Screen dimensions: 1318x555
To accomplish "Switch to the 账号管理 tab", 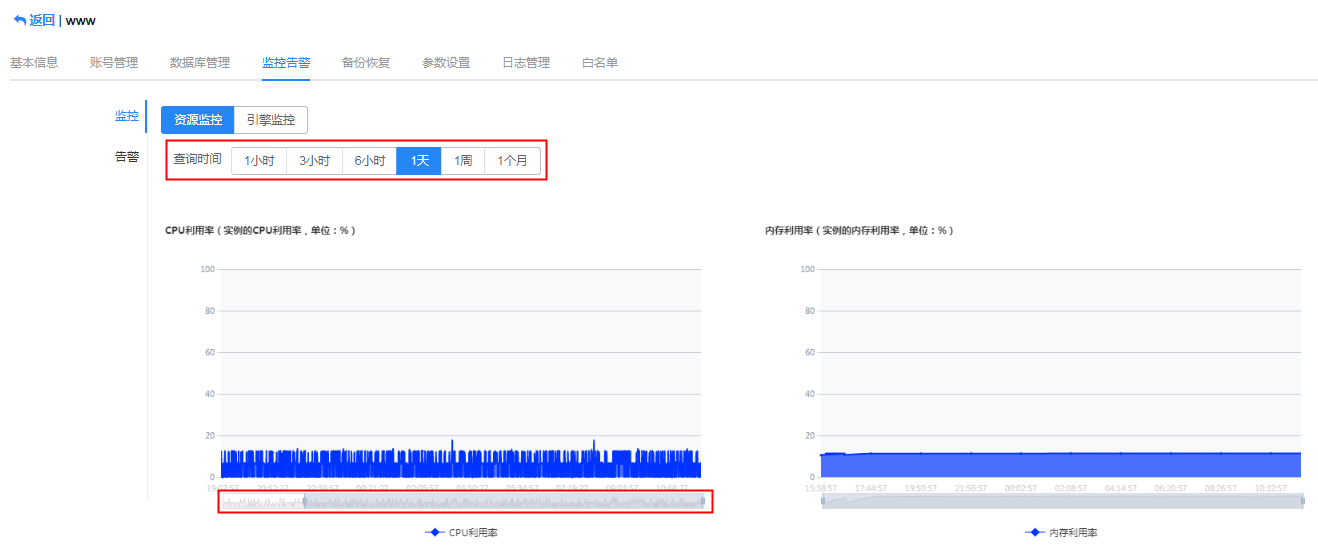I will click(114, 63).
